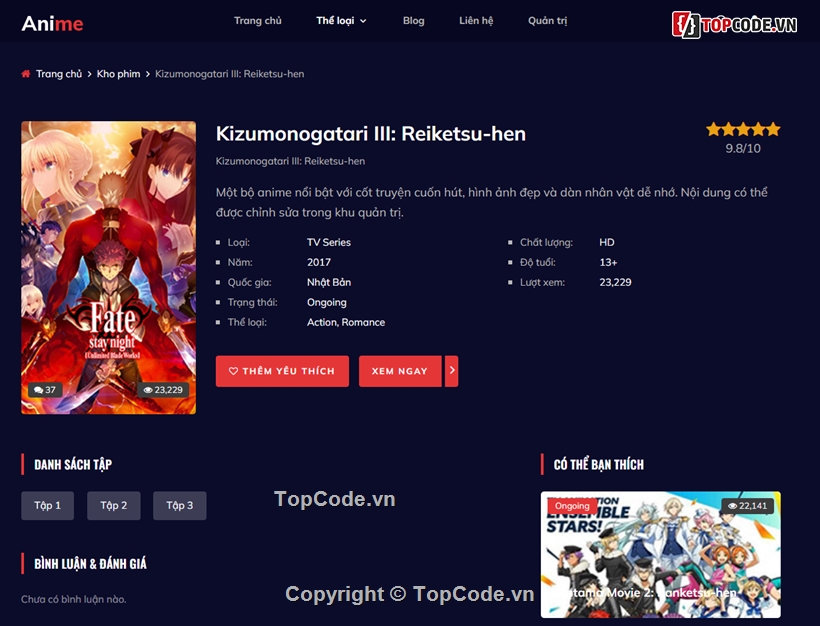Expand the Thể loại dropdown menu

tap(341, 21)
